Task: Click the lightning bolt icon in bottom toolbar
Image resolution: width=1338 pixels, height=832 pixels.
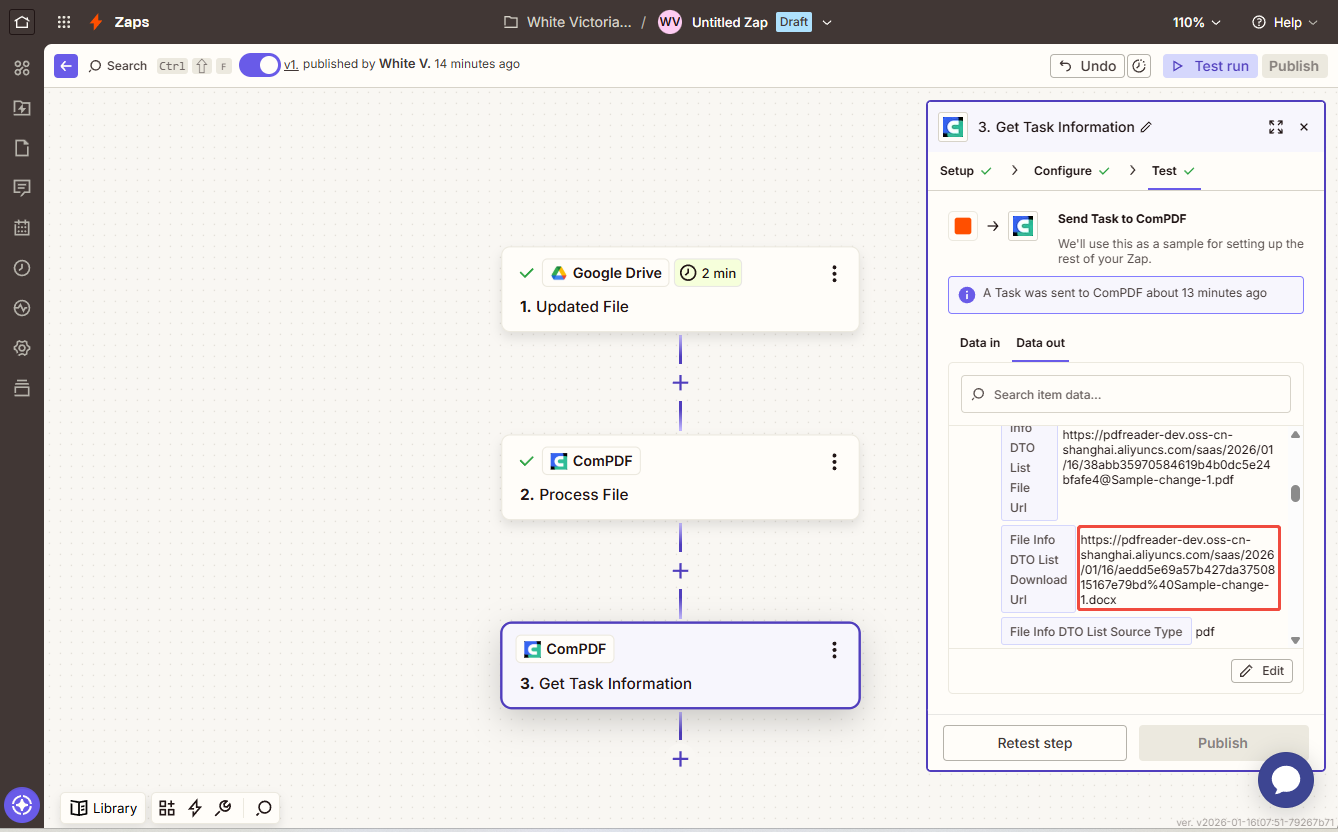Action: coord(195,808)
